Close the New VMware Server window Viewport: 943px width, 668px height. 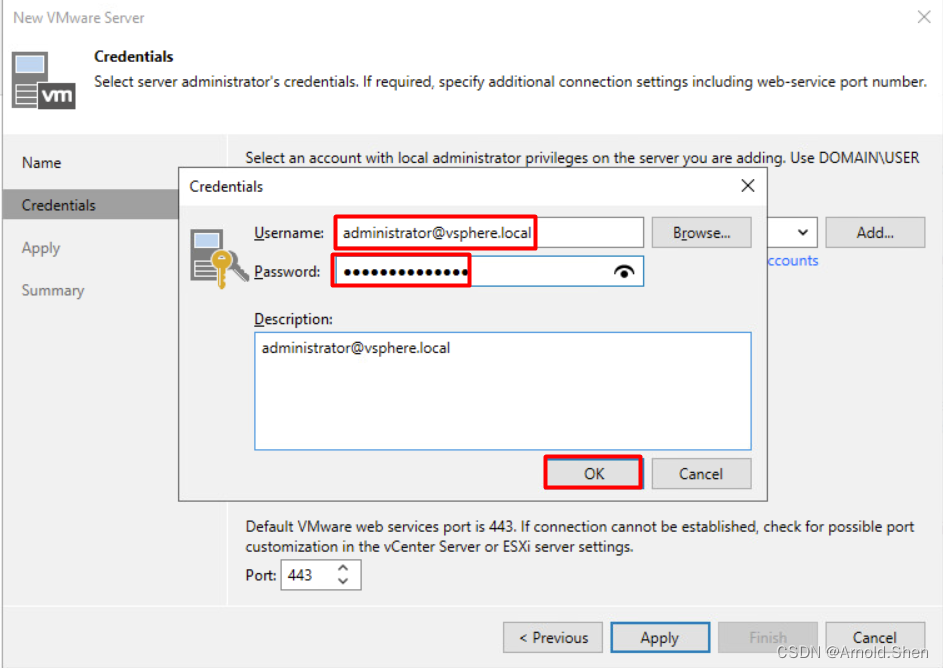click(x=924, y=17)
